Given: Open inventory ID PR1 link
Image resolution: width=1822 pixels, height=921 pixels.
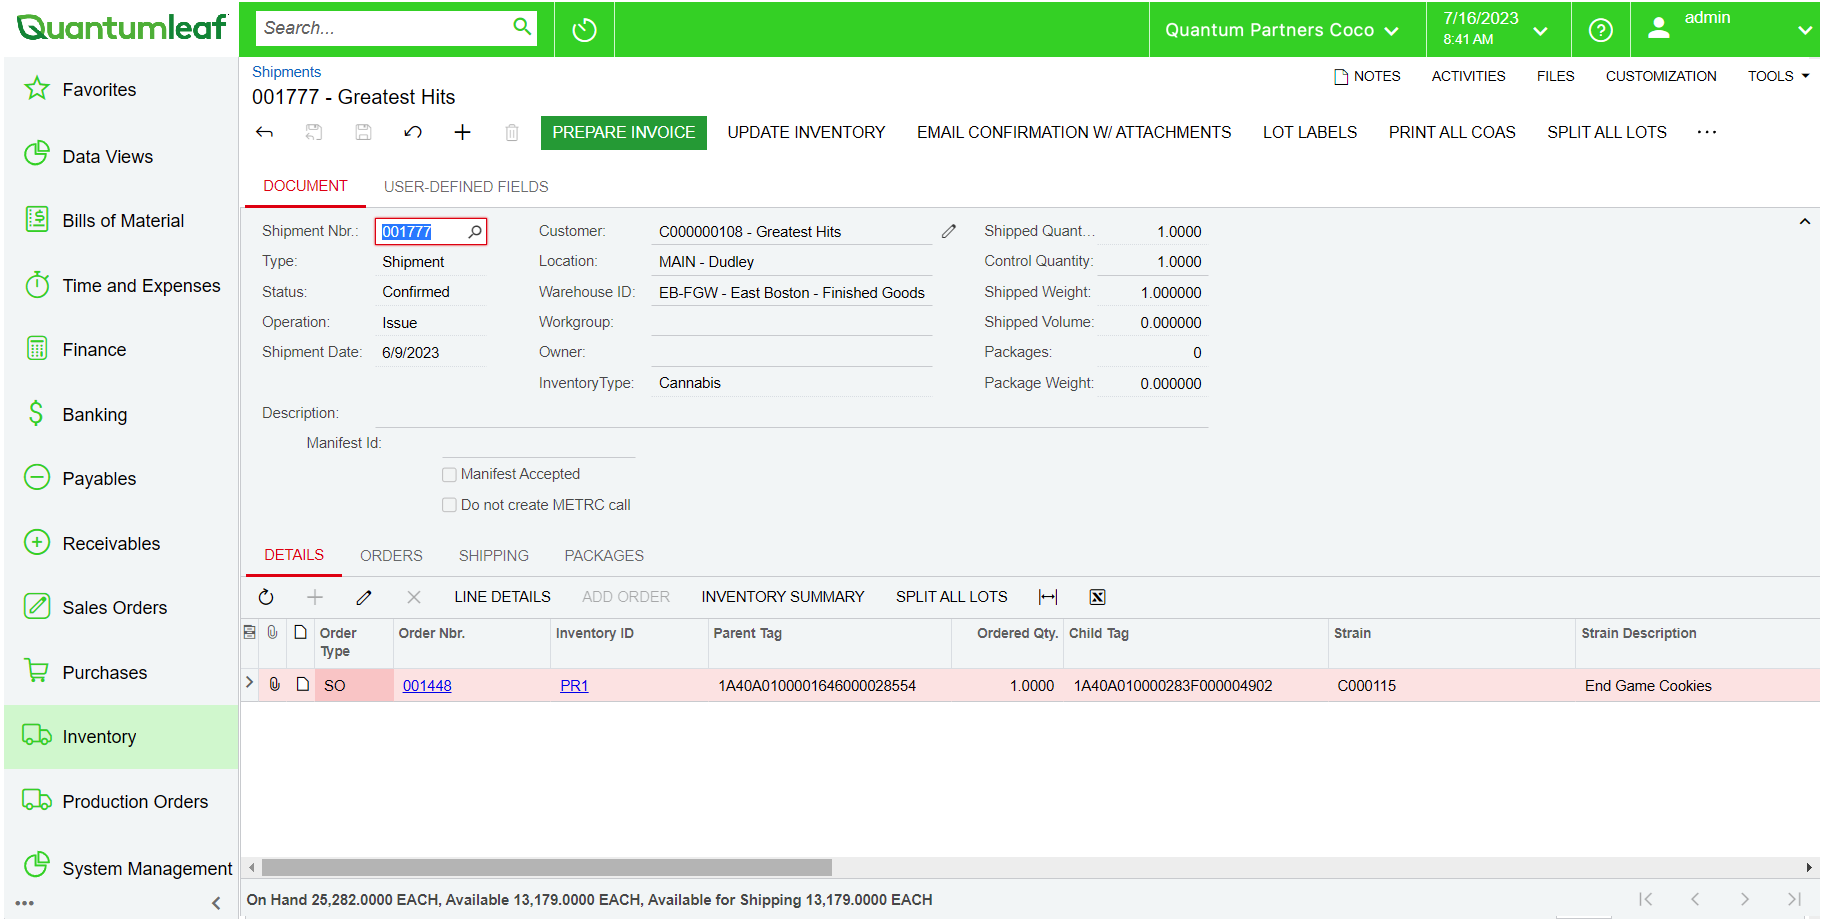Looking at the screenshot, I should [x=574, y=686].
